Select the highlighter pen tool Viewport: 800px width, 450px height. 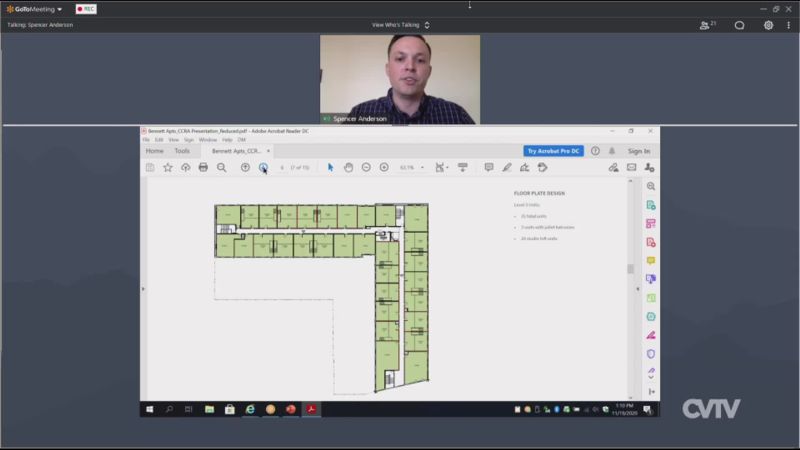[x=507, y=167]
